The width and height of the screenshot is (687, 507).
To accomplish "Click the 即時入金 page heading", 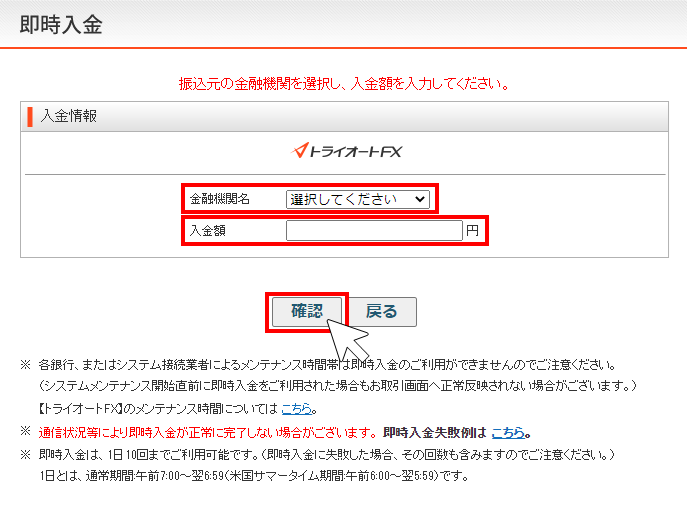I will click(x=61, y=25).
